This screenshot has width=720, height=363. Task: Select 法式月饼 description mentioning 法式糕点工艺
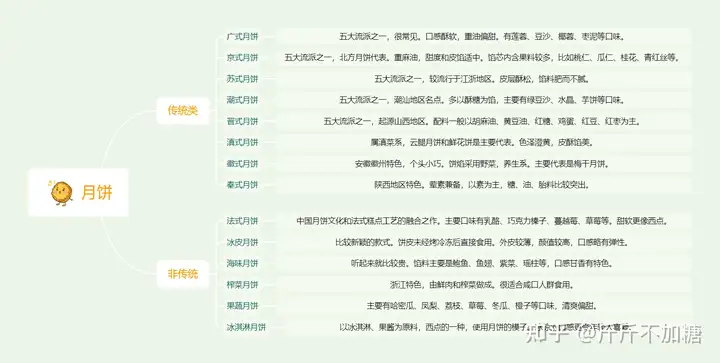[x=484, y=221]
